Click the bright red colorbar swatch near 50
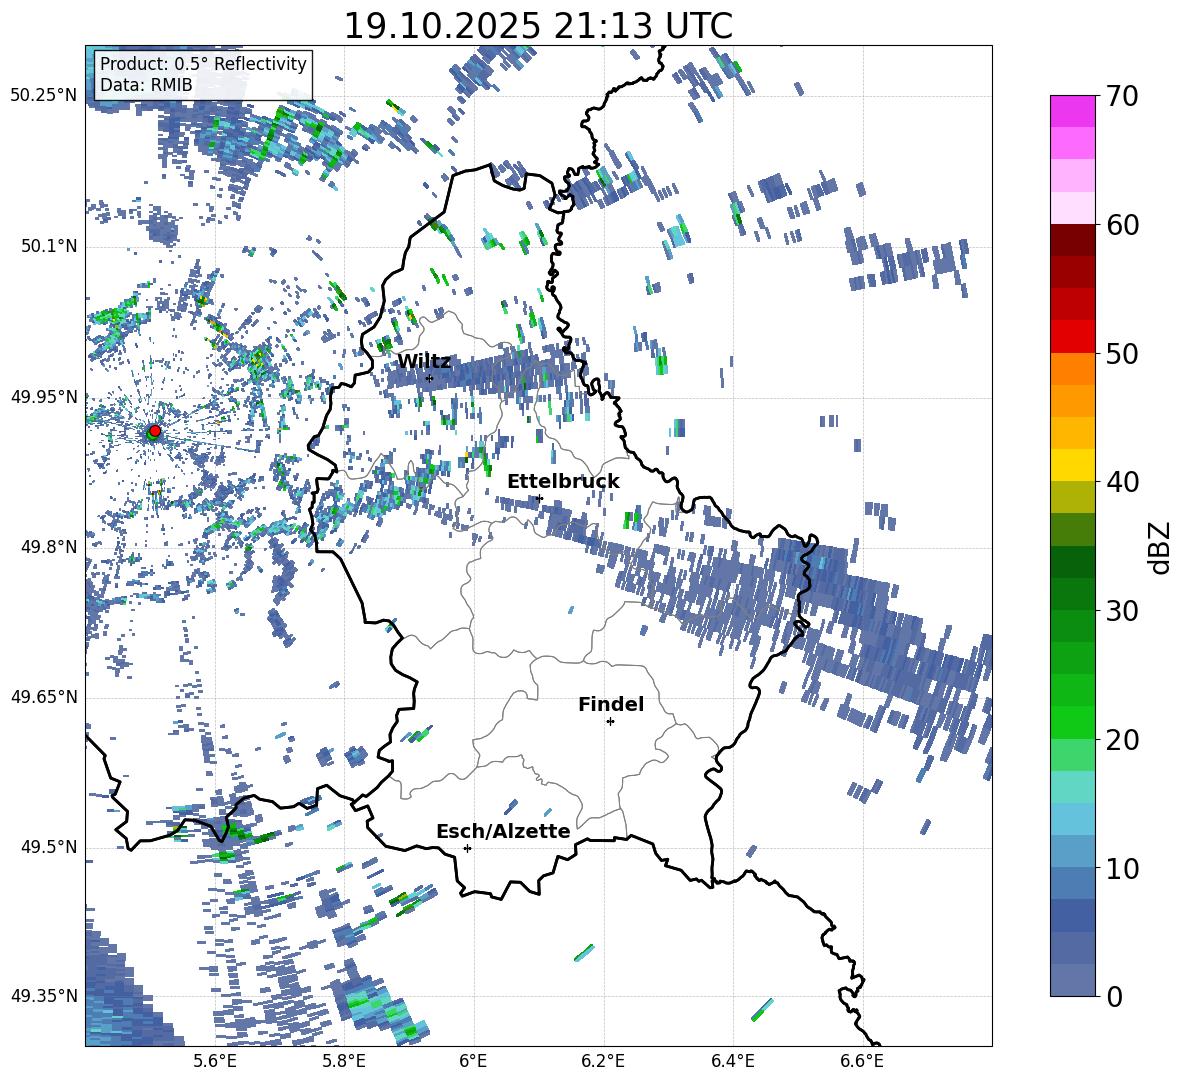Image resolution: width=1184 pixels, height=1081 pixels. (x=1072, y=337)
